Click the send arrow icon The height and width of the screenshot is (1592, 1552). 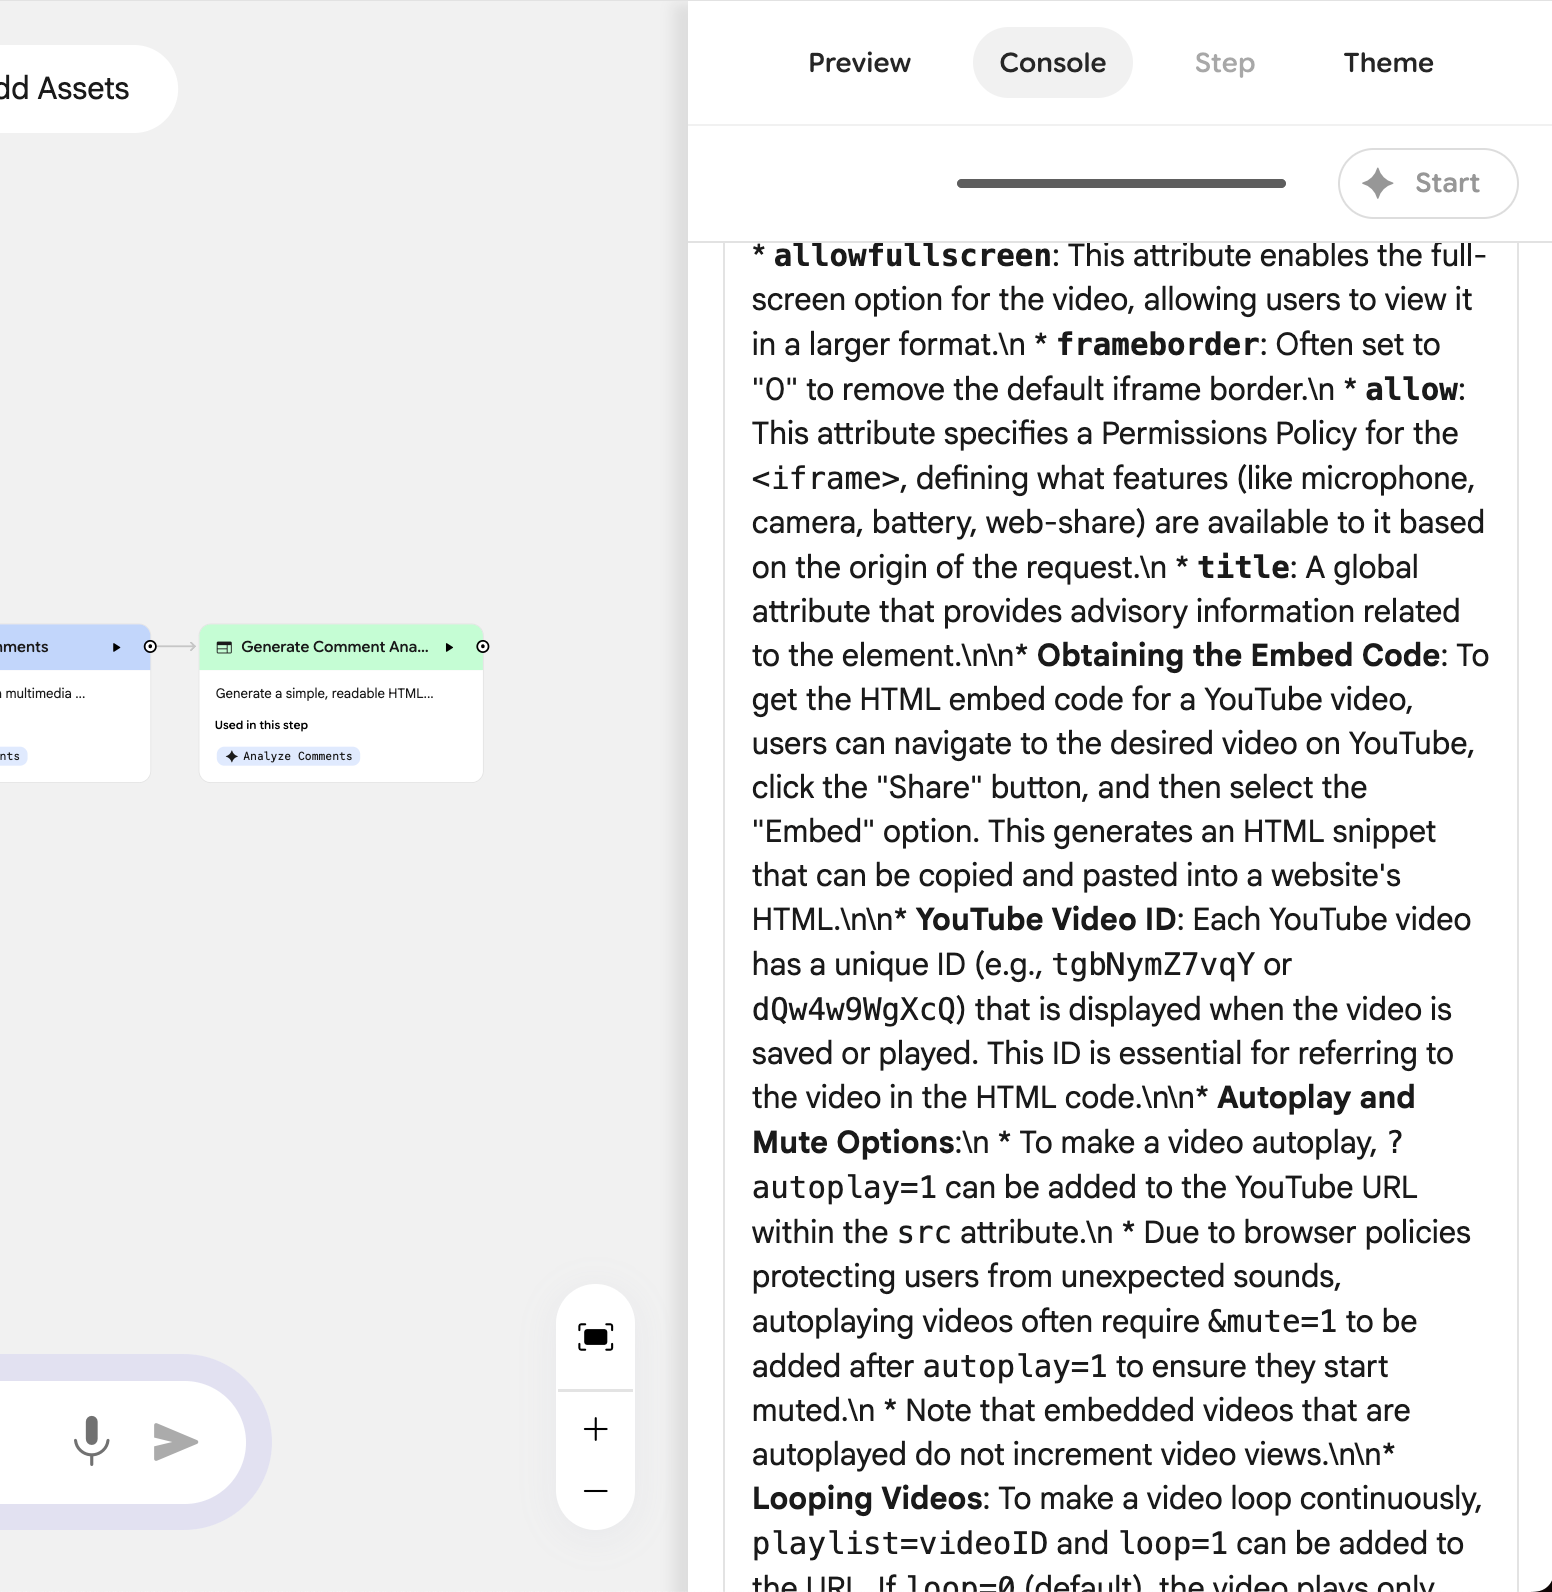[x=176, y=1441]
